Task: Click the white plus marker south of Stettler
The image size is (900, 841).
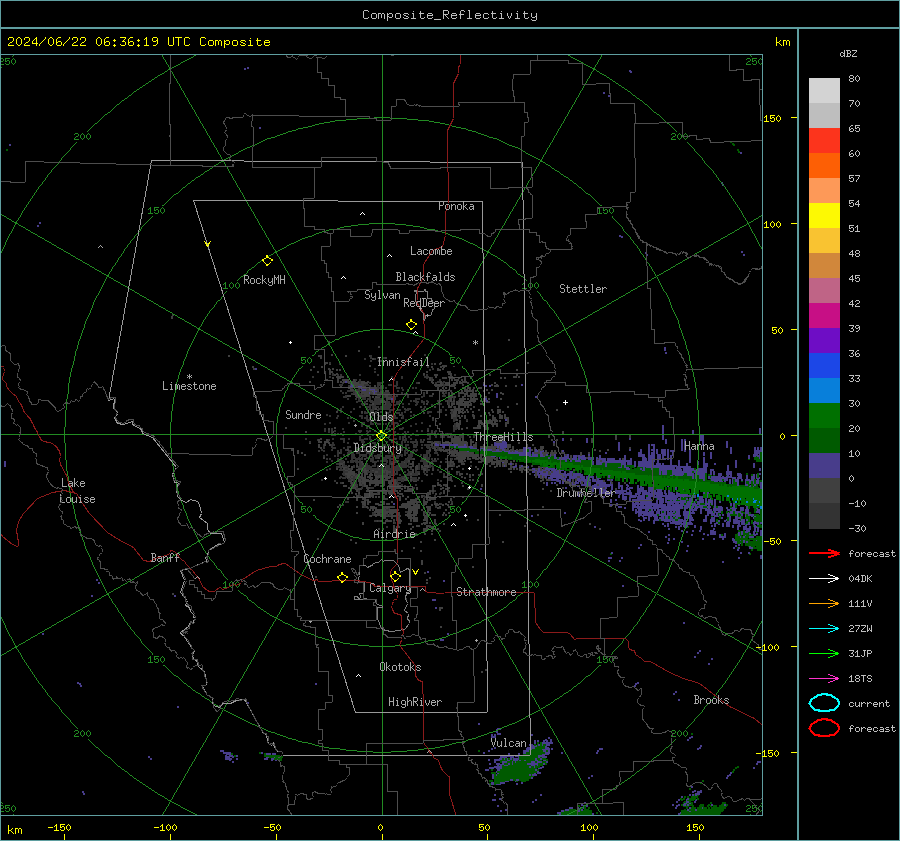Action: coord(565,402)
